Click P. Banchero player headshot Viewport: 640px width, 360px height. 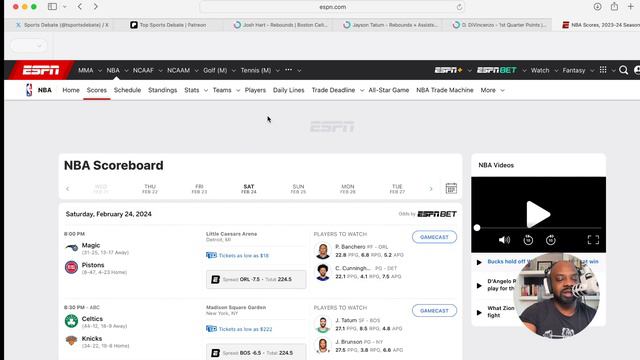[x=322, y=251]
